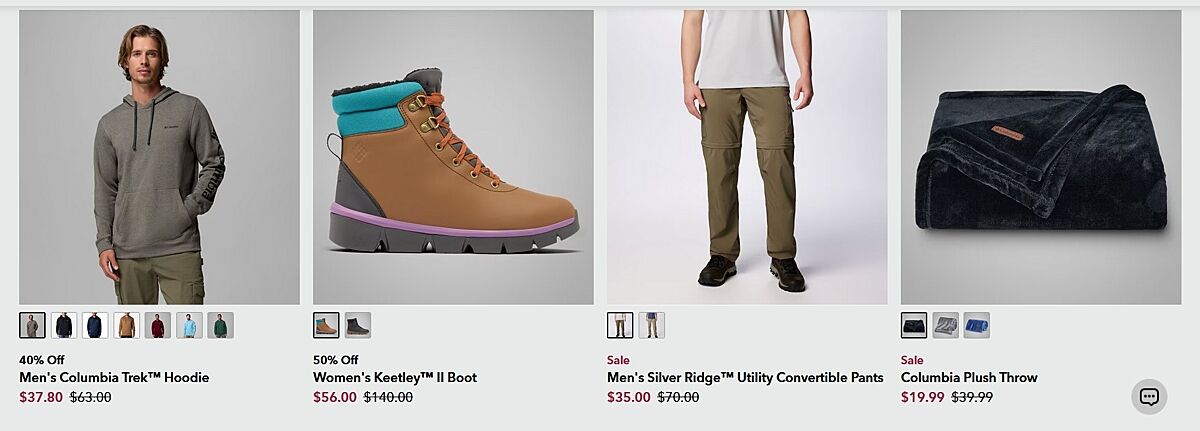Open the Columbia Plush Throw link
This screenshot has height=431, width=1200.
[x=969, y=377]
